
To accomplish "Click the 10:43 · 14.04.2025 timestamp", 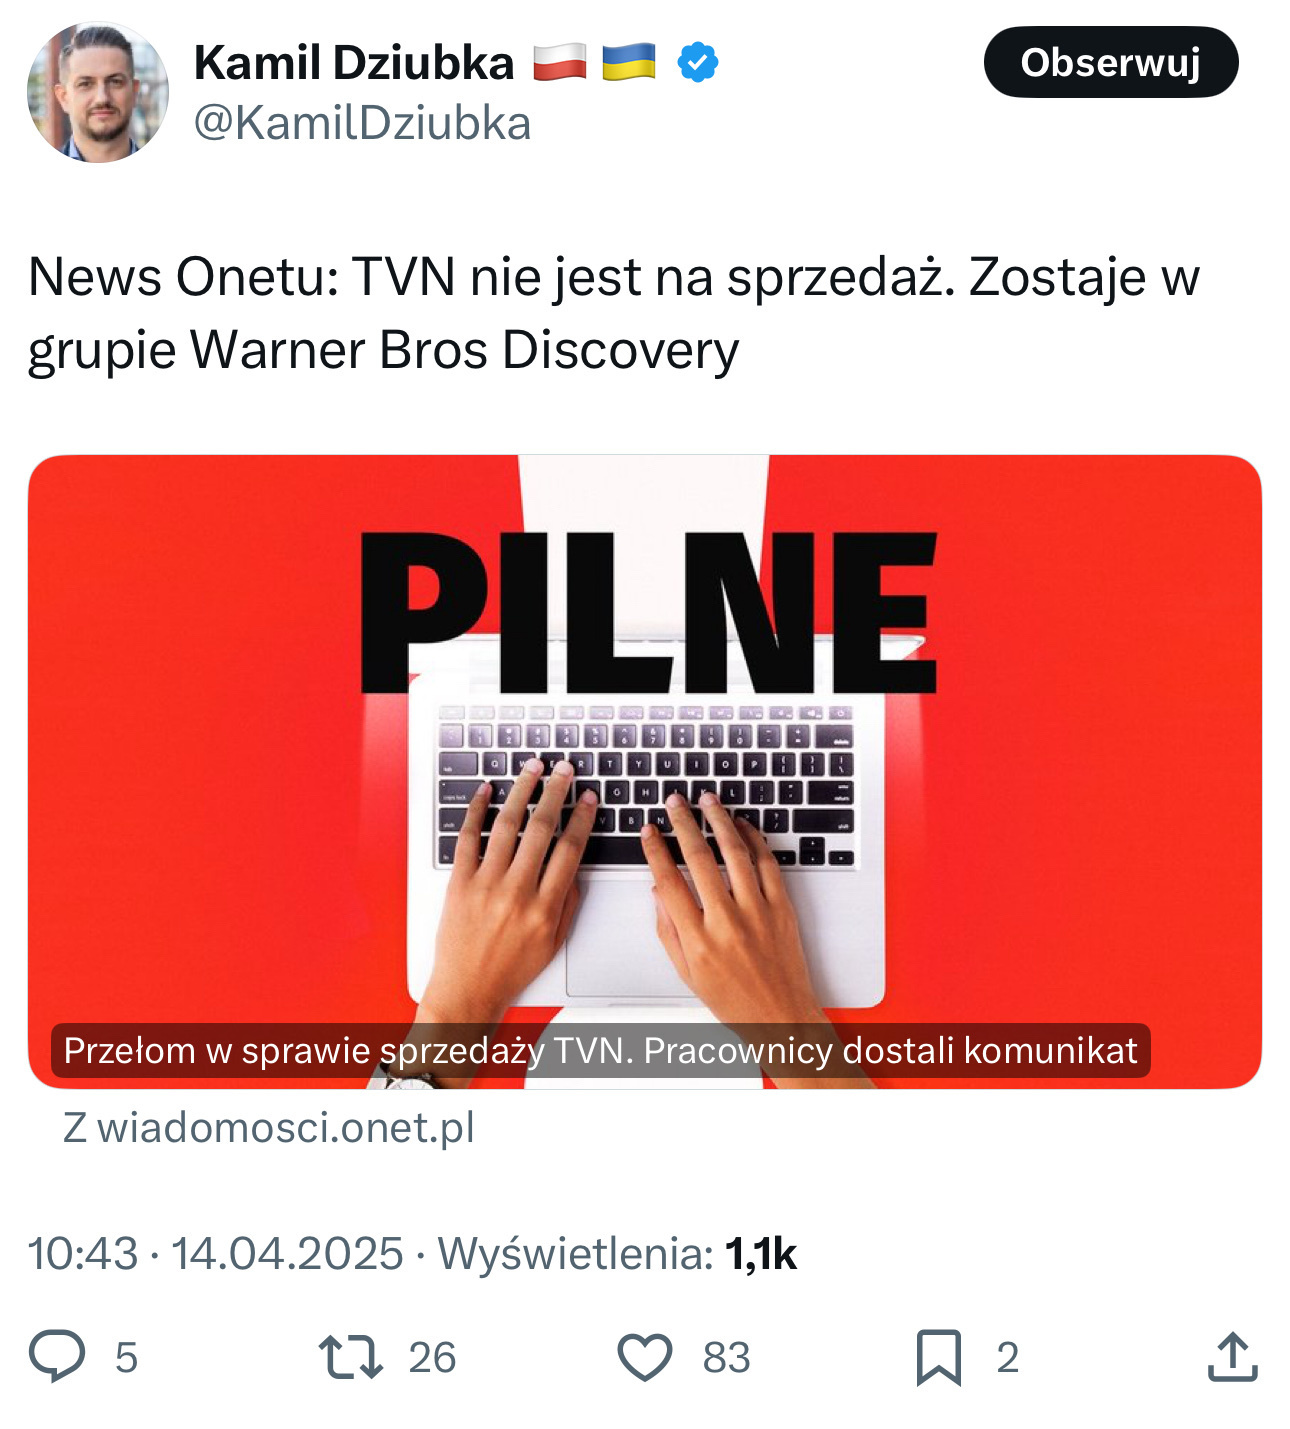I will (215, 1253).
